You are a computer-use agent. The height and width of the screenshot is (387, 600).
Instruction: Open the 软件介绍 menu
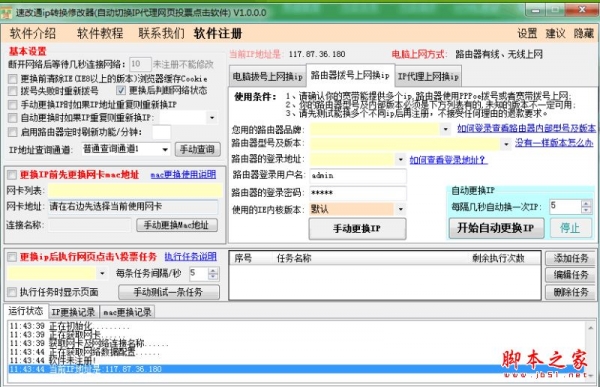click(33, 34)
